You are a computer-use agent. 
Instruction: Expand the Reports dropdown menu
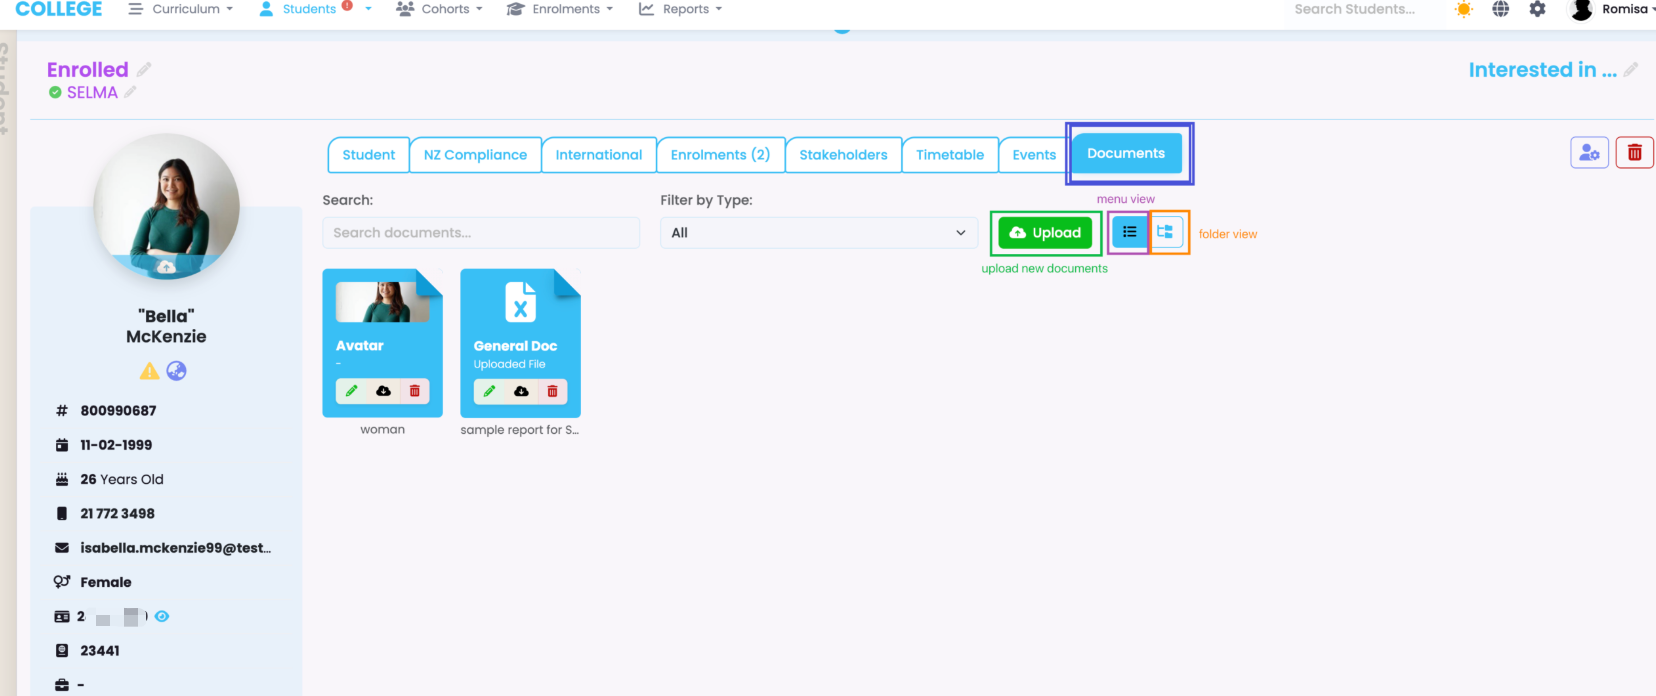(681, 9)
